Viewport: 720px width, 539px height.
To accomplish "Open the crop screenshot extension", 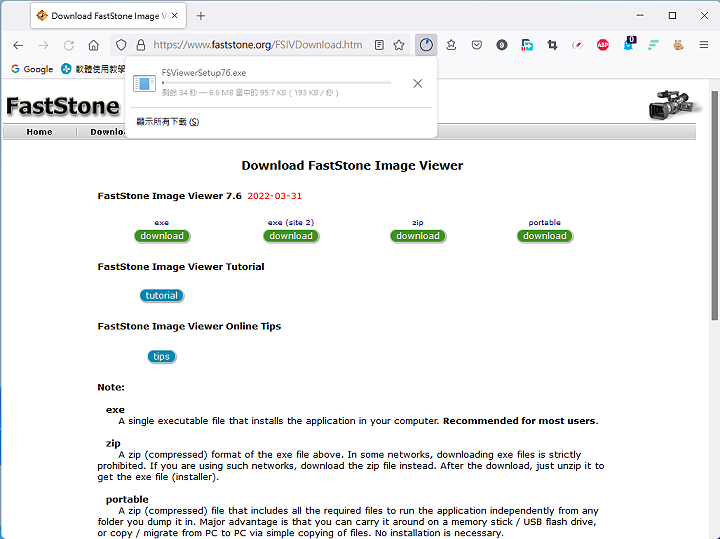I will click(552, 45).
